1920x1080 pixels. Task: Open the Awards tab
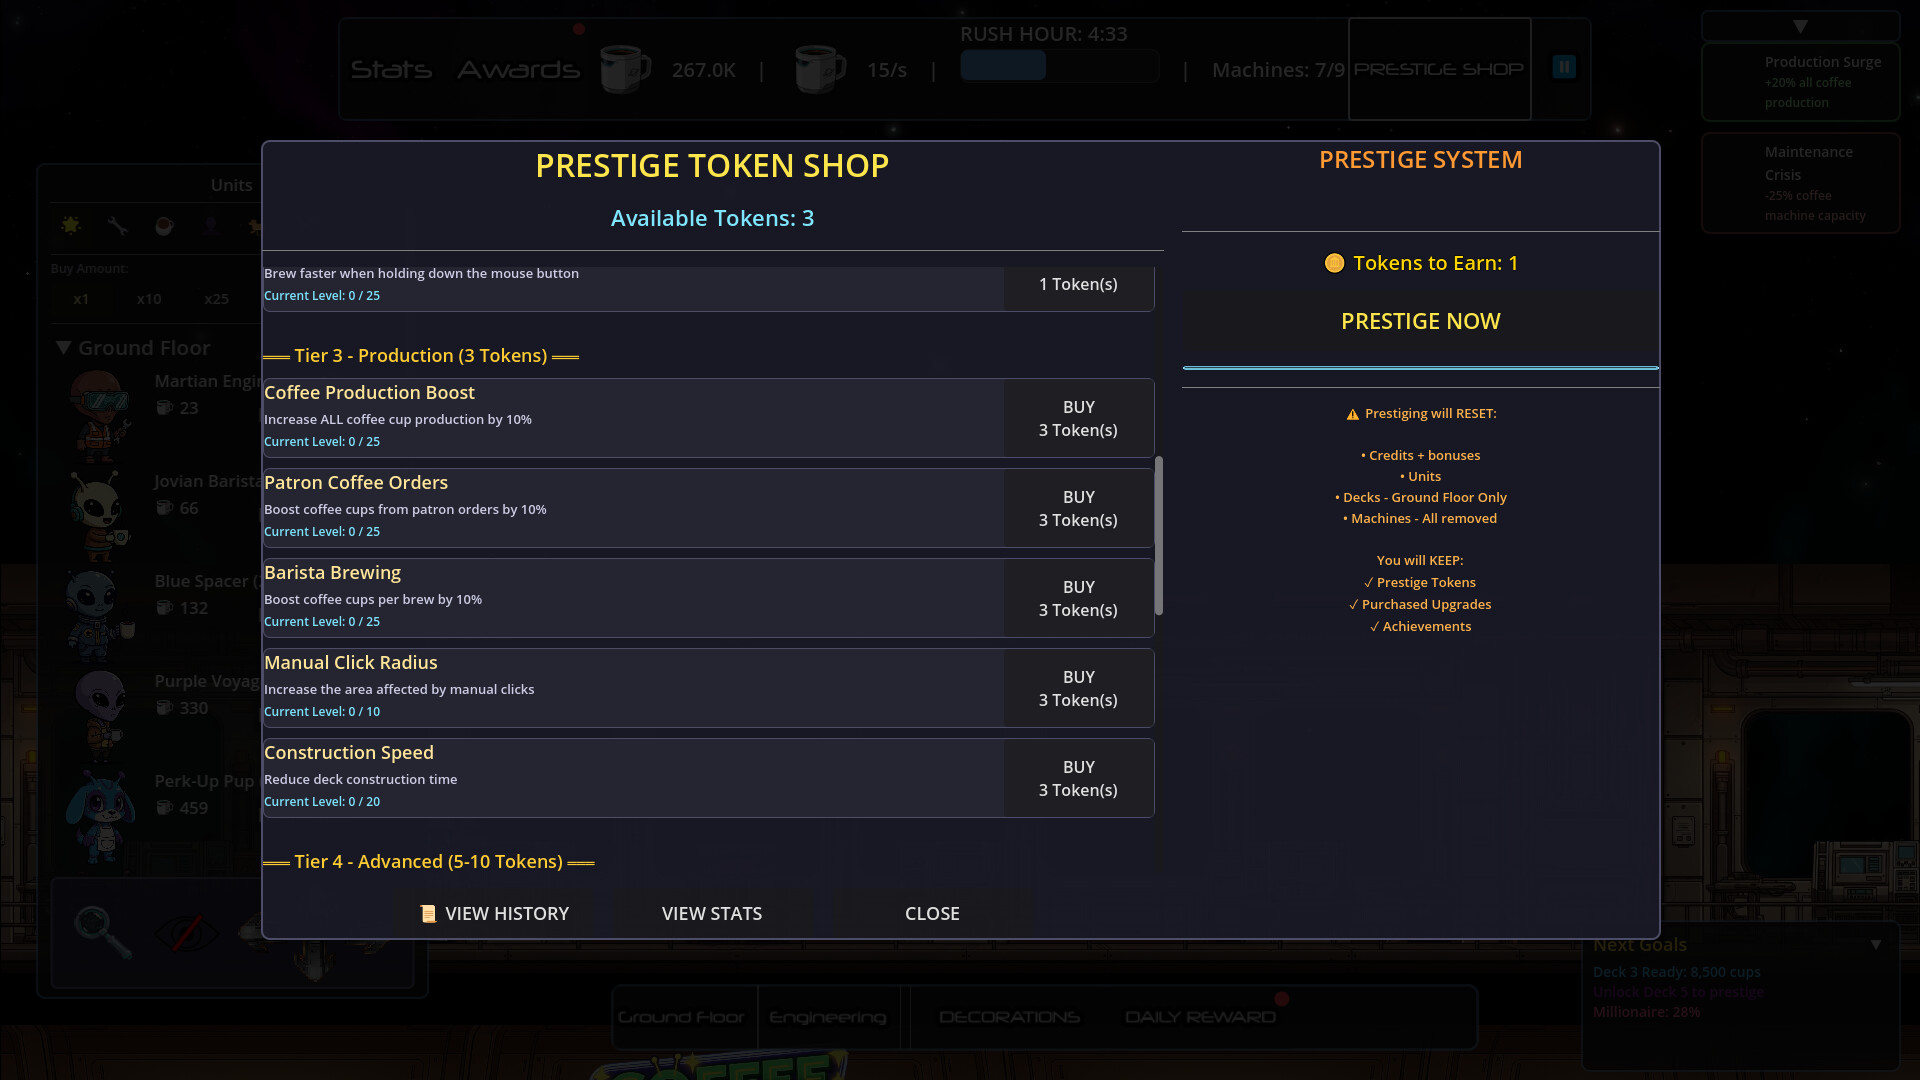[518, 70]
